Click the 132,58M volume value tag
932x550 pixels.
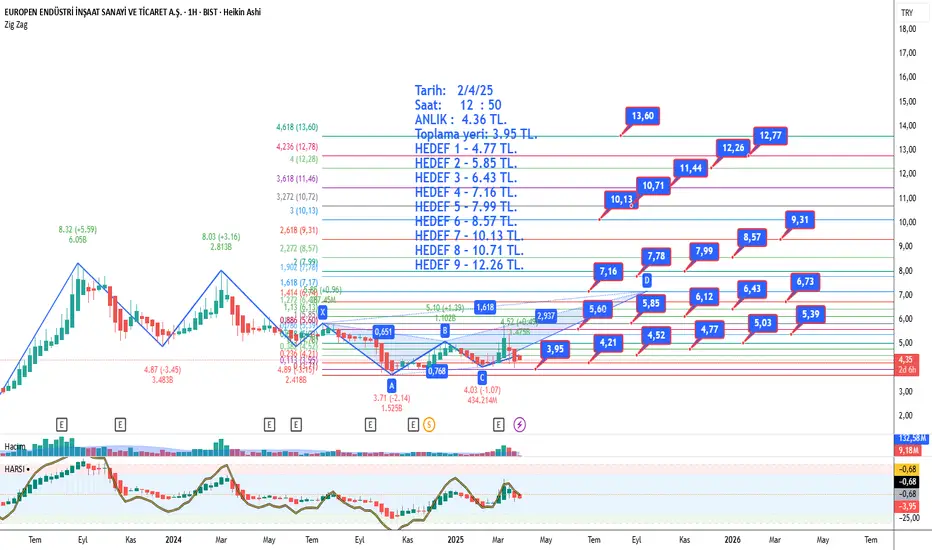pos(912,439)
